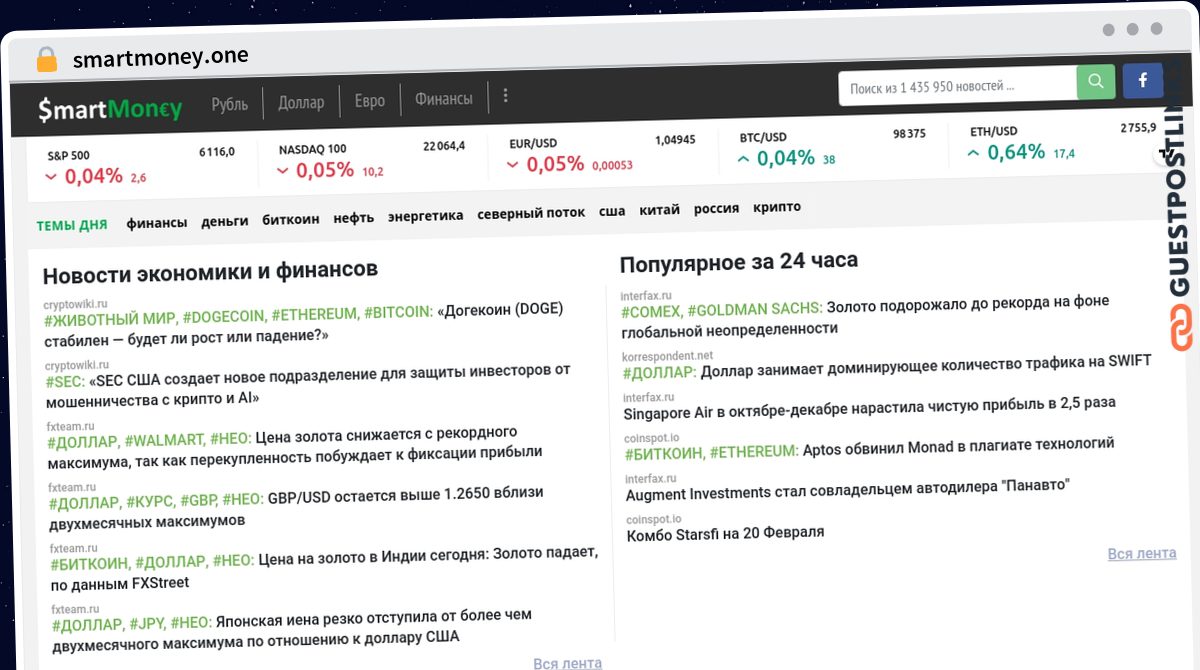The image size is (1200, 670).
Task: Select the энергетика topic tag
Action: pyautogui.click(x=426, y=215)
